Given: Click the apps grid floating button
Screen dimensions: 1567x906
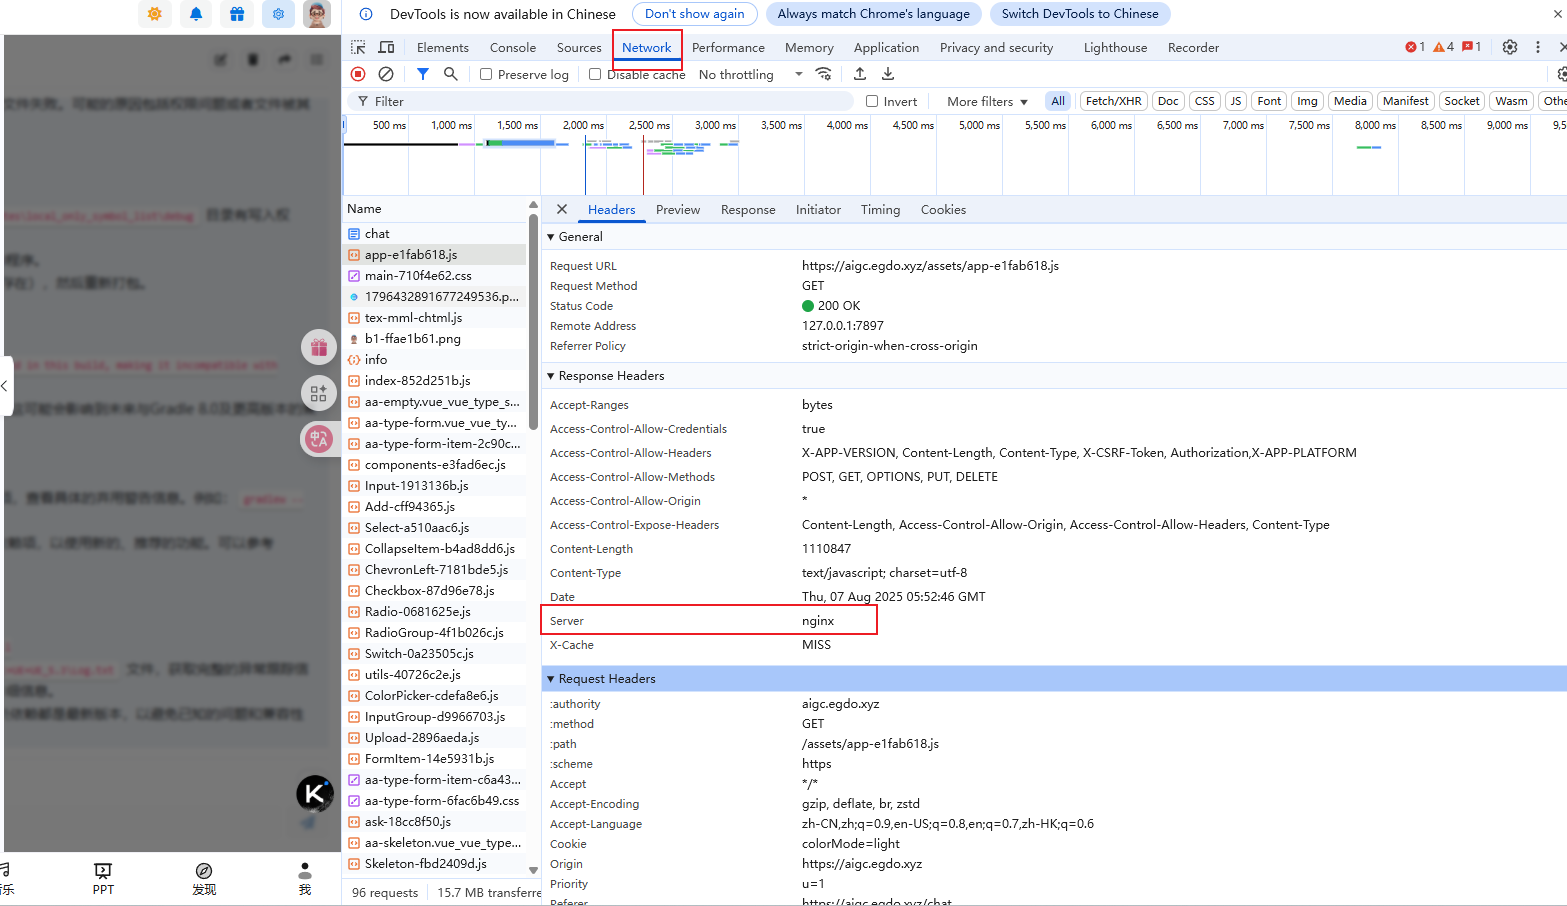Looking at the screenshot, I should (x=319, y=393).
